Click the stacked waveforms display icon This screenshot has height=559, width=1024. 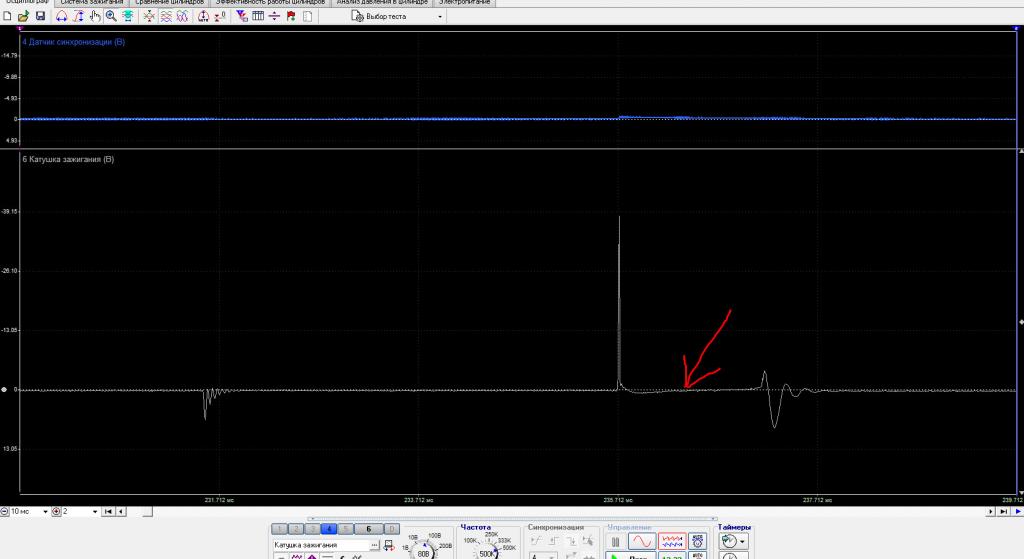click(166, 16)
